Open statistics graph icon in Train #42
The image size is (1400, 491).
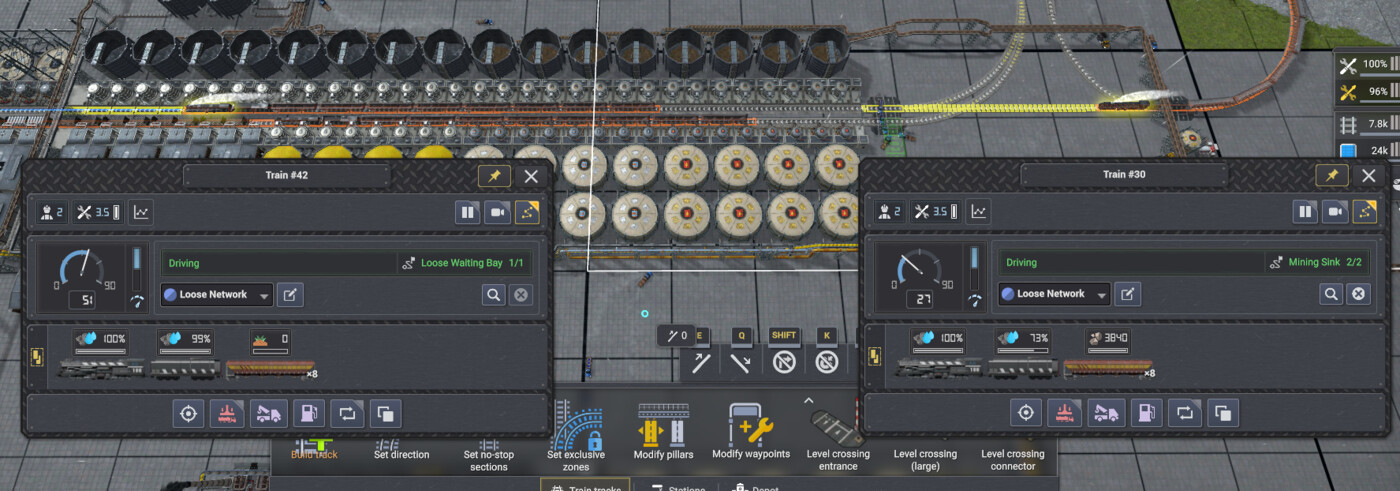click(x=141, y=212)
